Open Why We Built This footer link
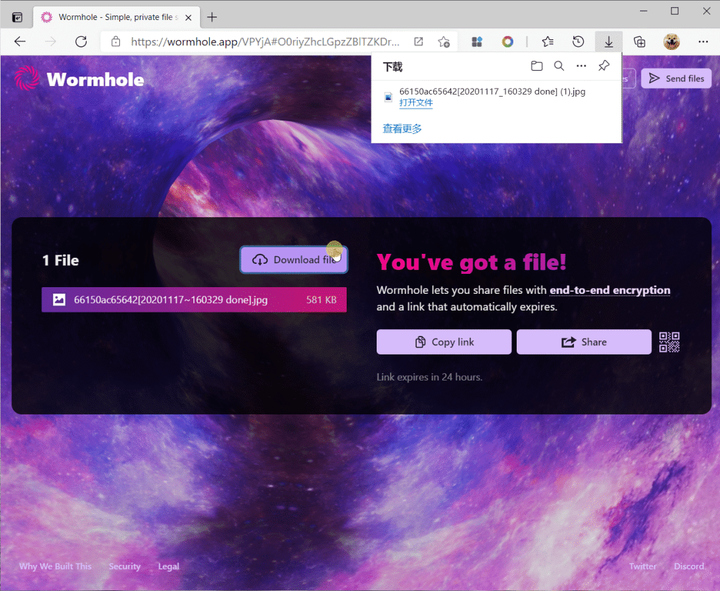720x591 pixels. pos(55,566)
